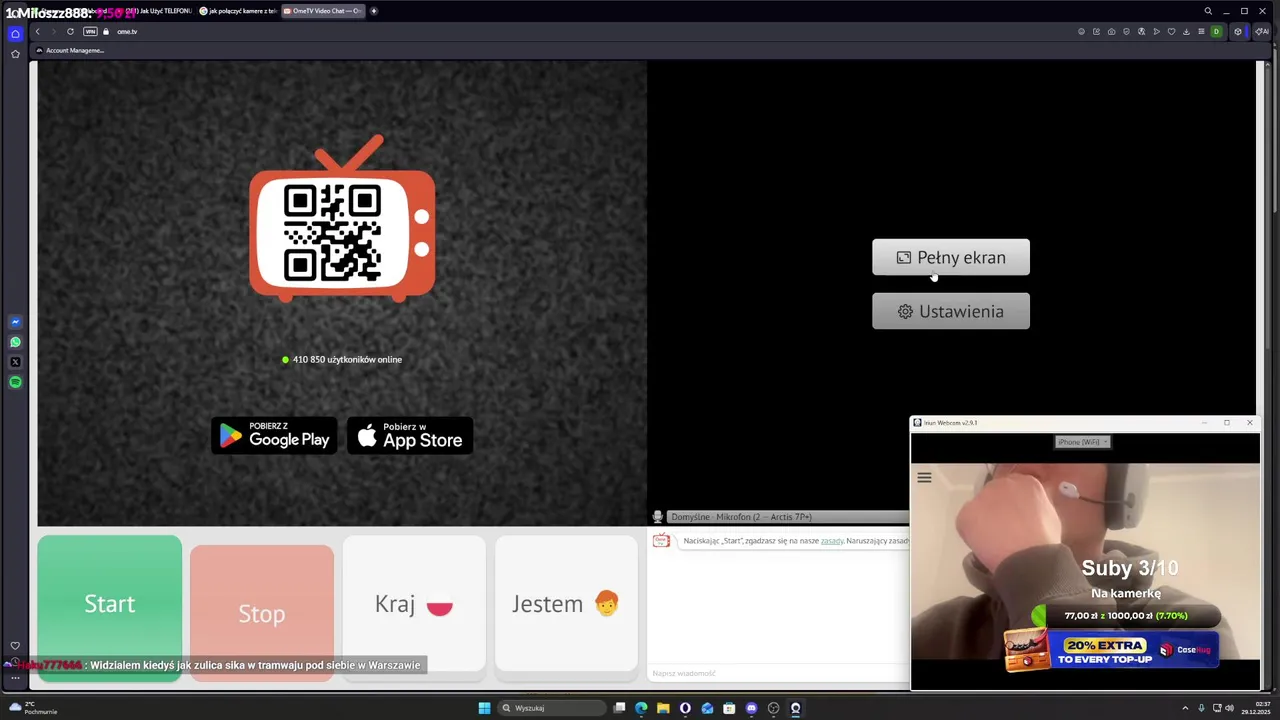The image size is (1280, 720).
Task: Click the padlock site info icon
Action: [106, 31]
